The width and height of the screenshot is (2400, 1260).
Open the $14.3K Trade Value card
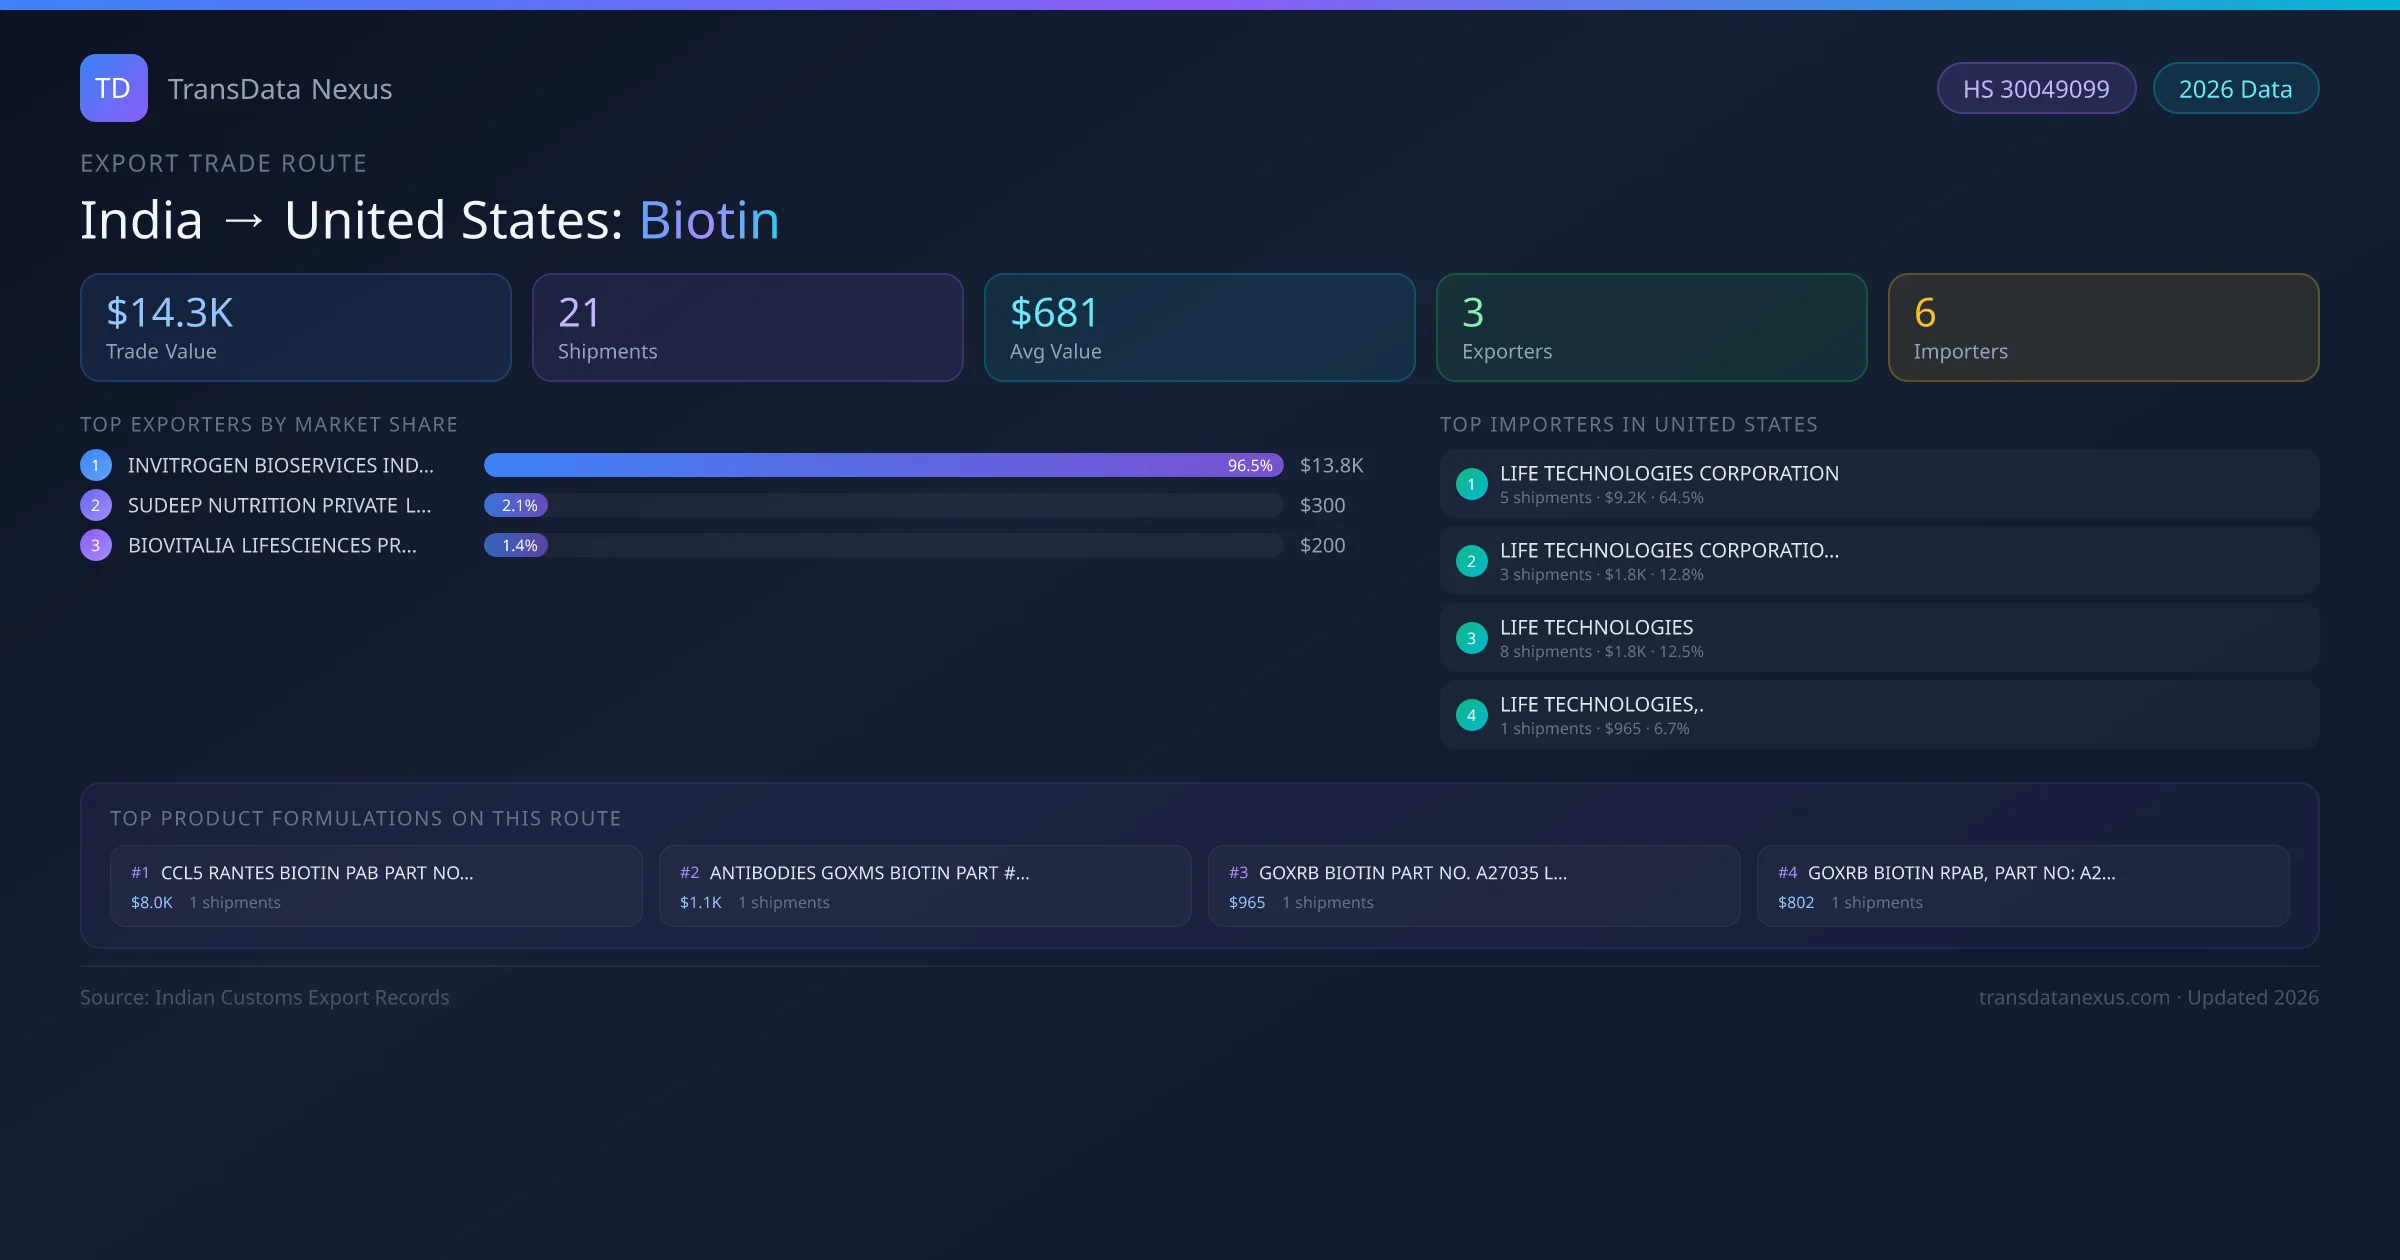[296, 328]
